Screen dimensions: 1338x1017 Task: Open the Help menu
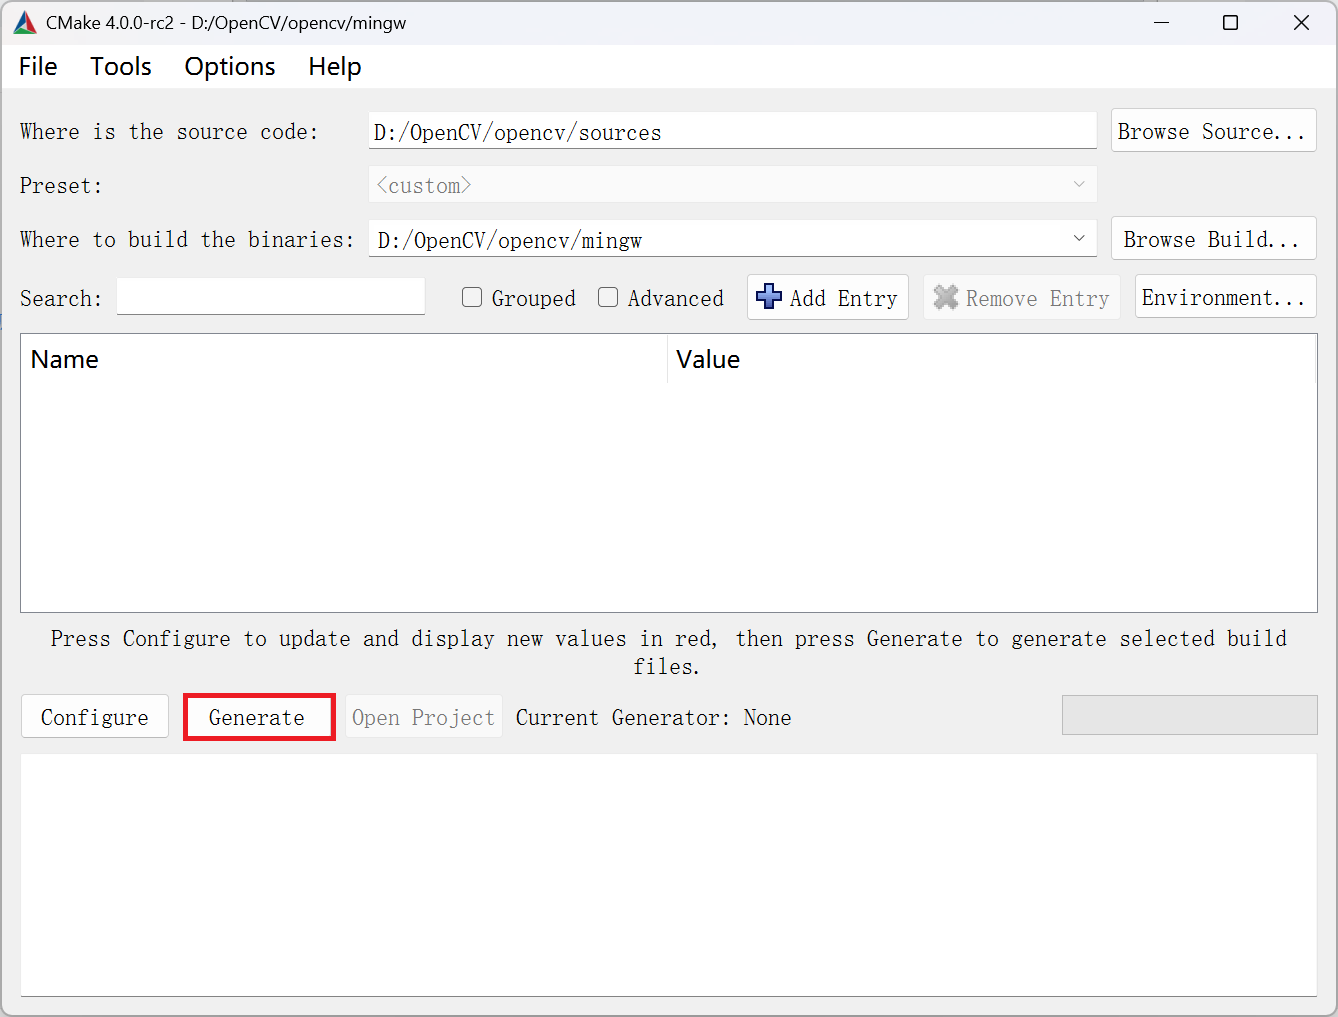point(335,66)
